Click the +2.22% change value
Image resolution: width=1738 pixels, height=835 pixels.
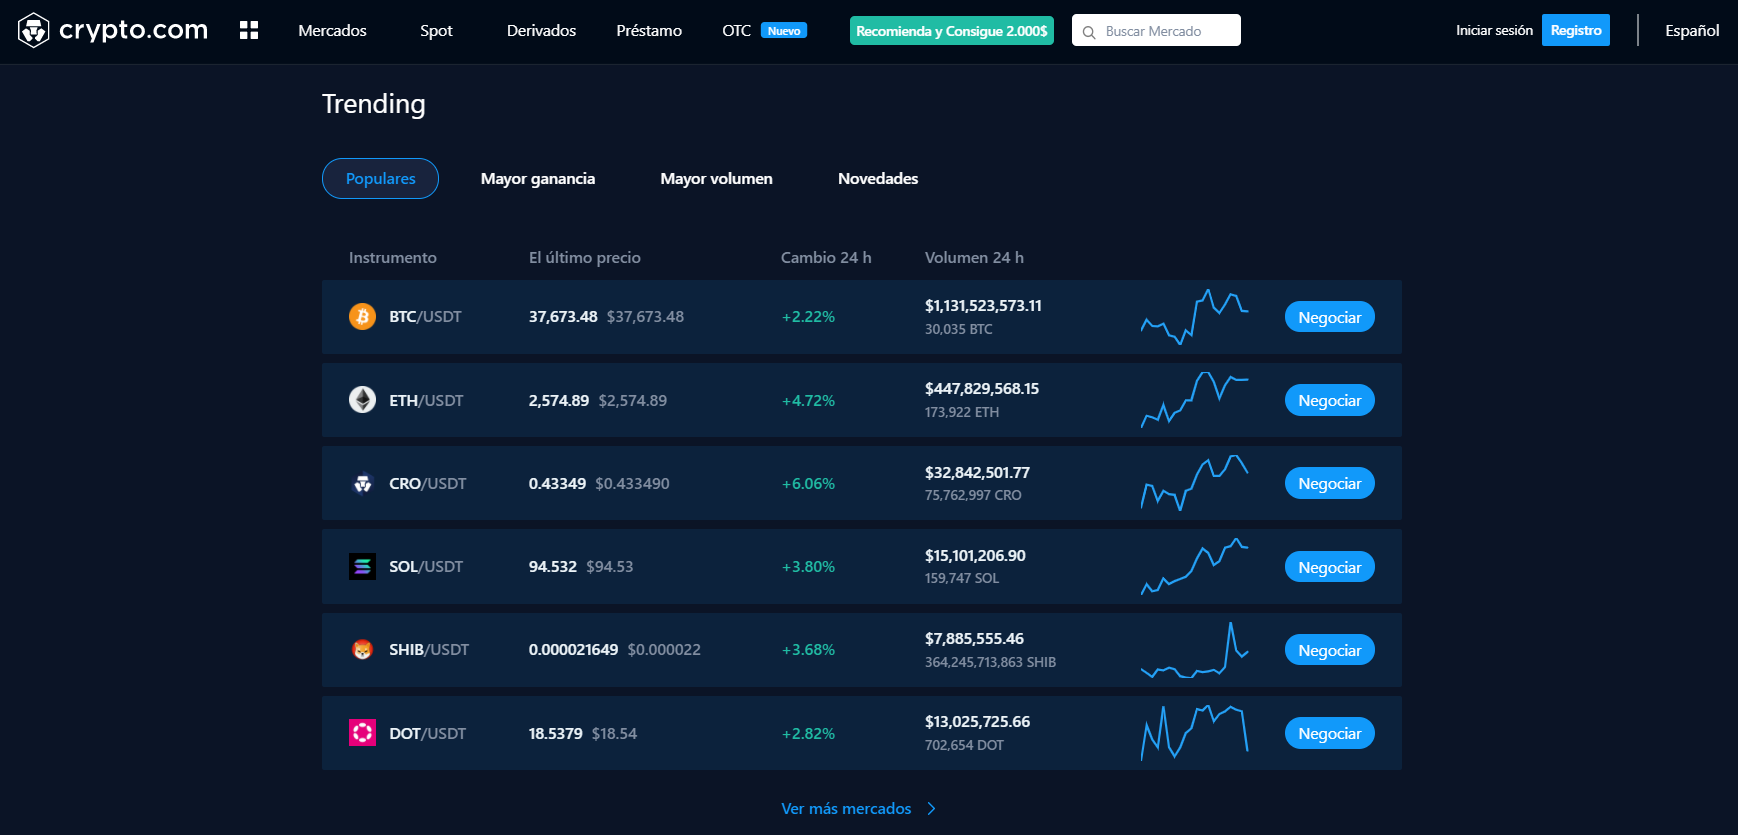click(x=808, y=317)
